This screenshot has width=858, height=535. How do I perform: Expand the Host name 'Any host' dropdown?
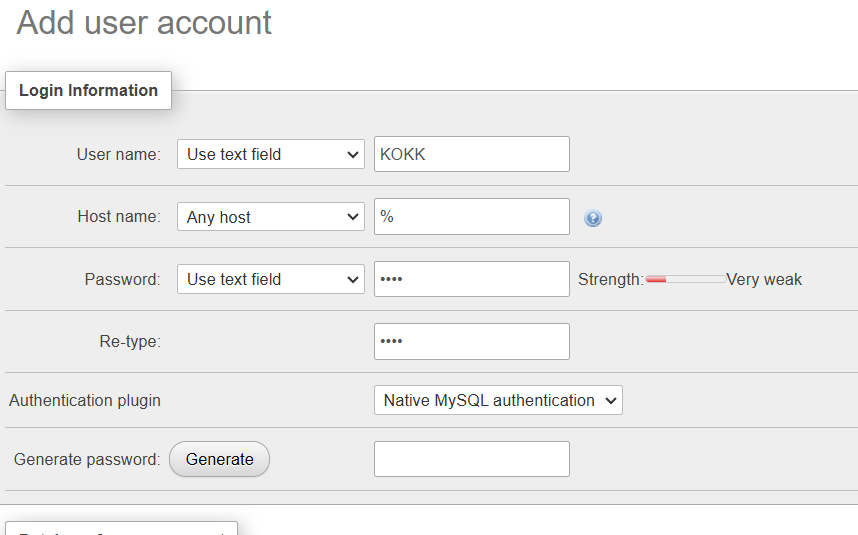(270, 217)
